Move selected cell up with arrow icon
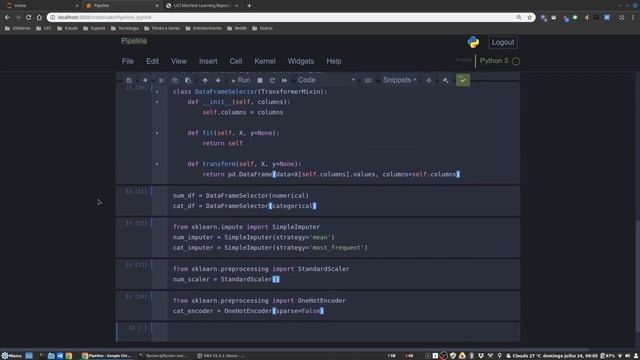640x360 pixels. [205, 80]
